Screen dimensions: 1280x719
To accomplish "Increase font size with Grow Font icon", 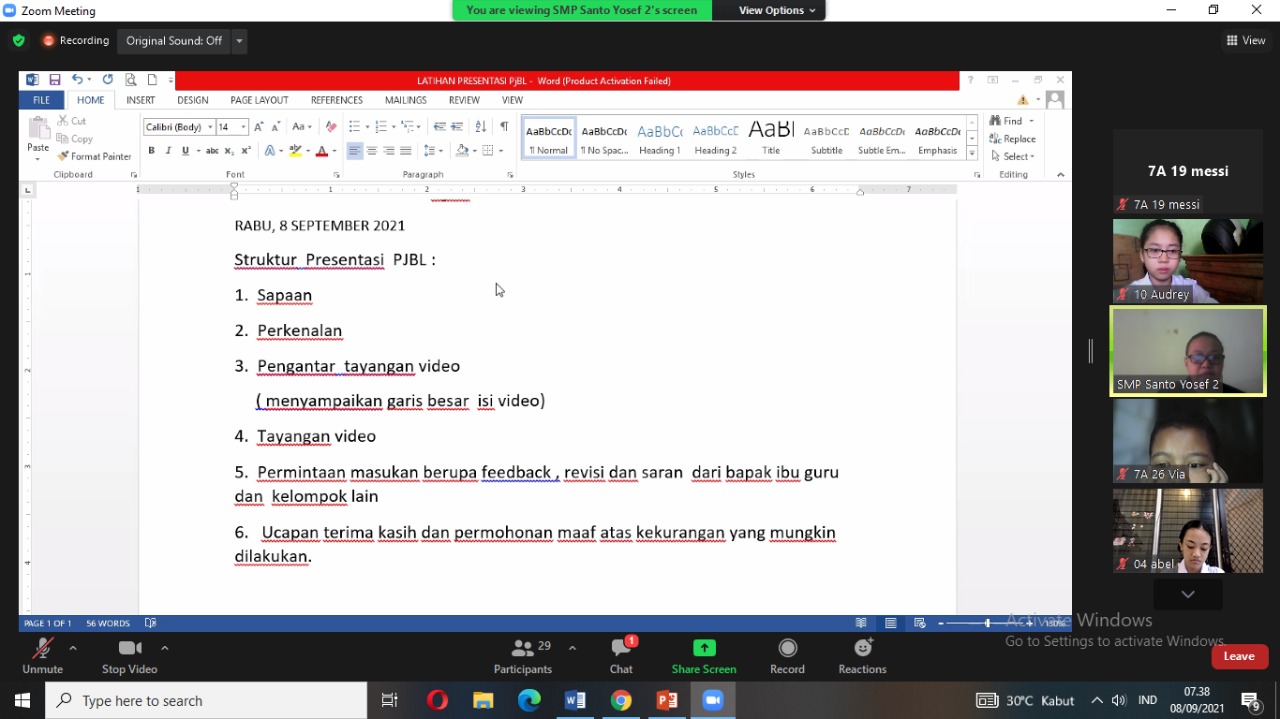I will pos(258,127).
